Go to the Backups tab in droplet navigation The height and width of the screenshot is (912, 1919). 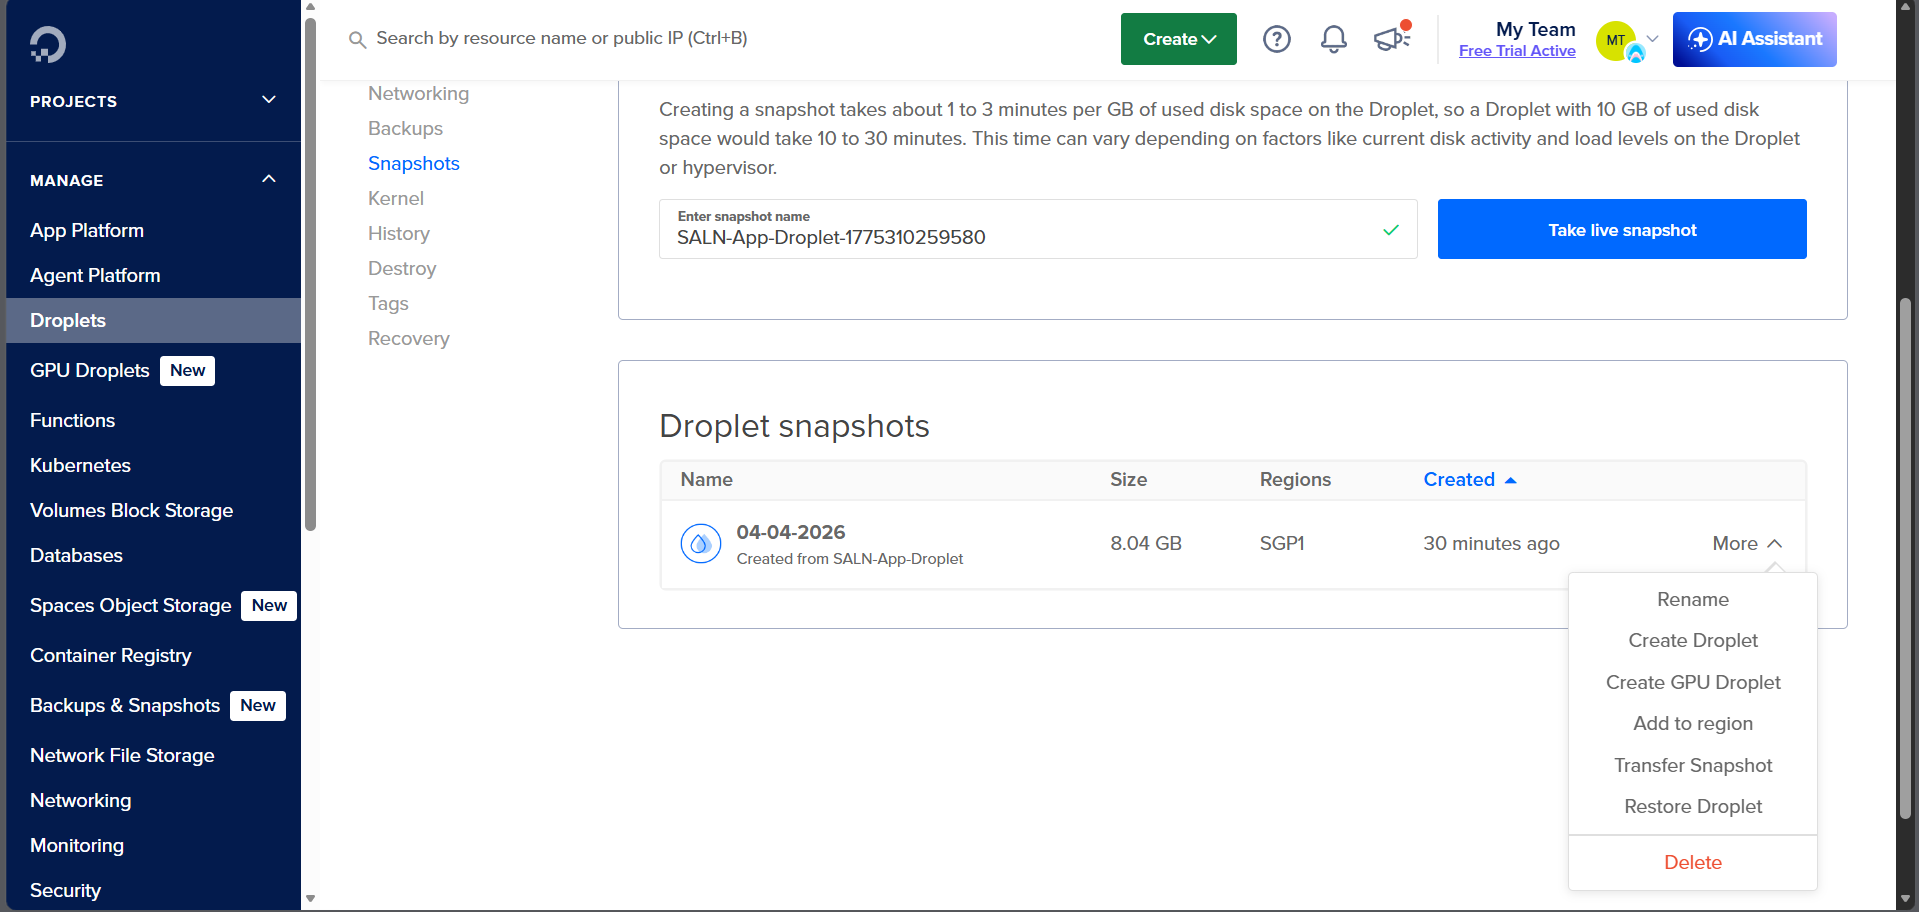(405, 129)
